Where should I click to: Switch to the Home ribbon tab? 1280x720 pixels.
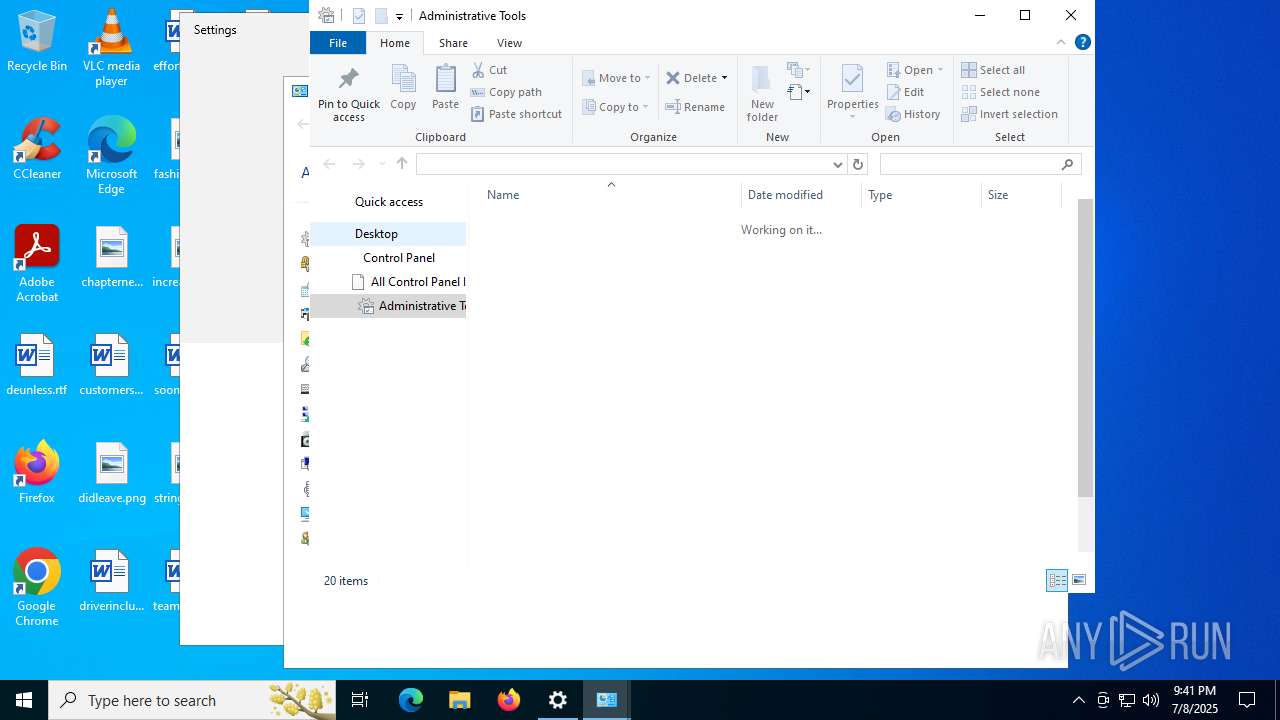(395, 43)
